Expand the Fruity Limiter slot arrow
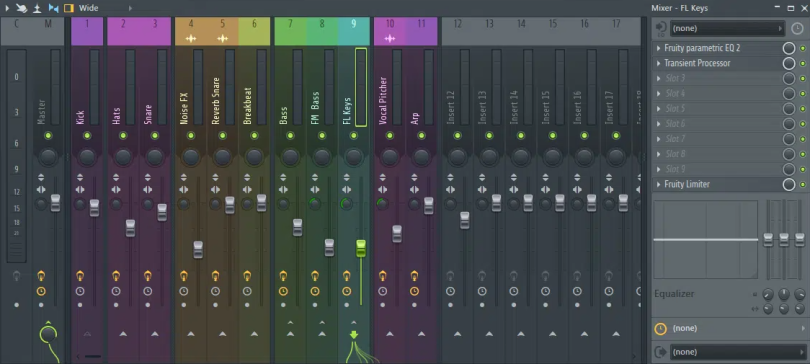 point(658,184)
